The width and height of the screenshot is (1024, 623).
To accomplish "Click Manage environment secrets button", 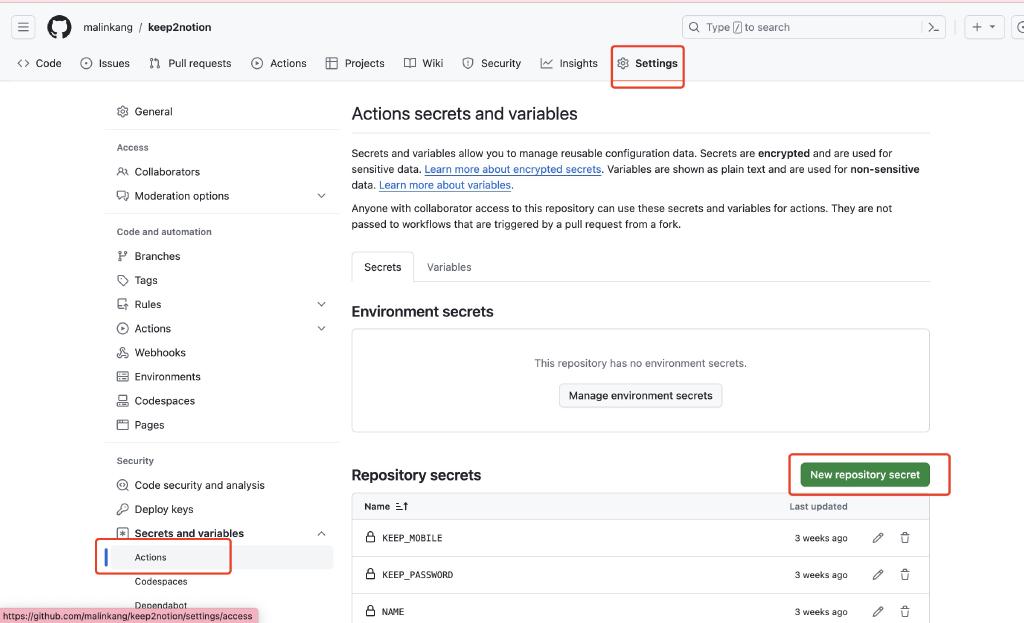I will coord(640,396).
